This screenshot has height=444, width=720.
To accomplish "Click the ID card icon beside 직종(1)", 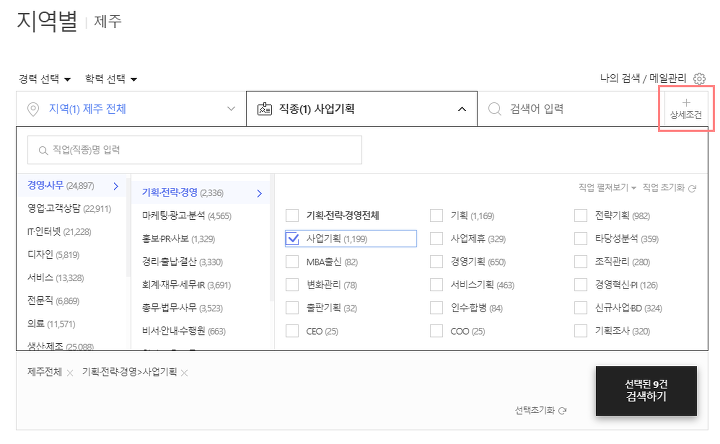I will click(264, 109).
